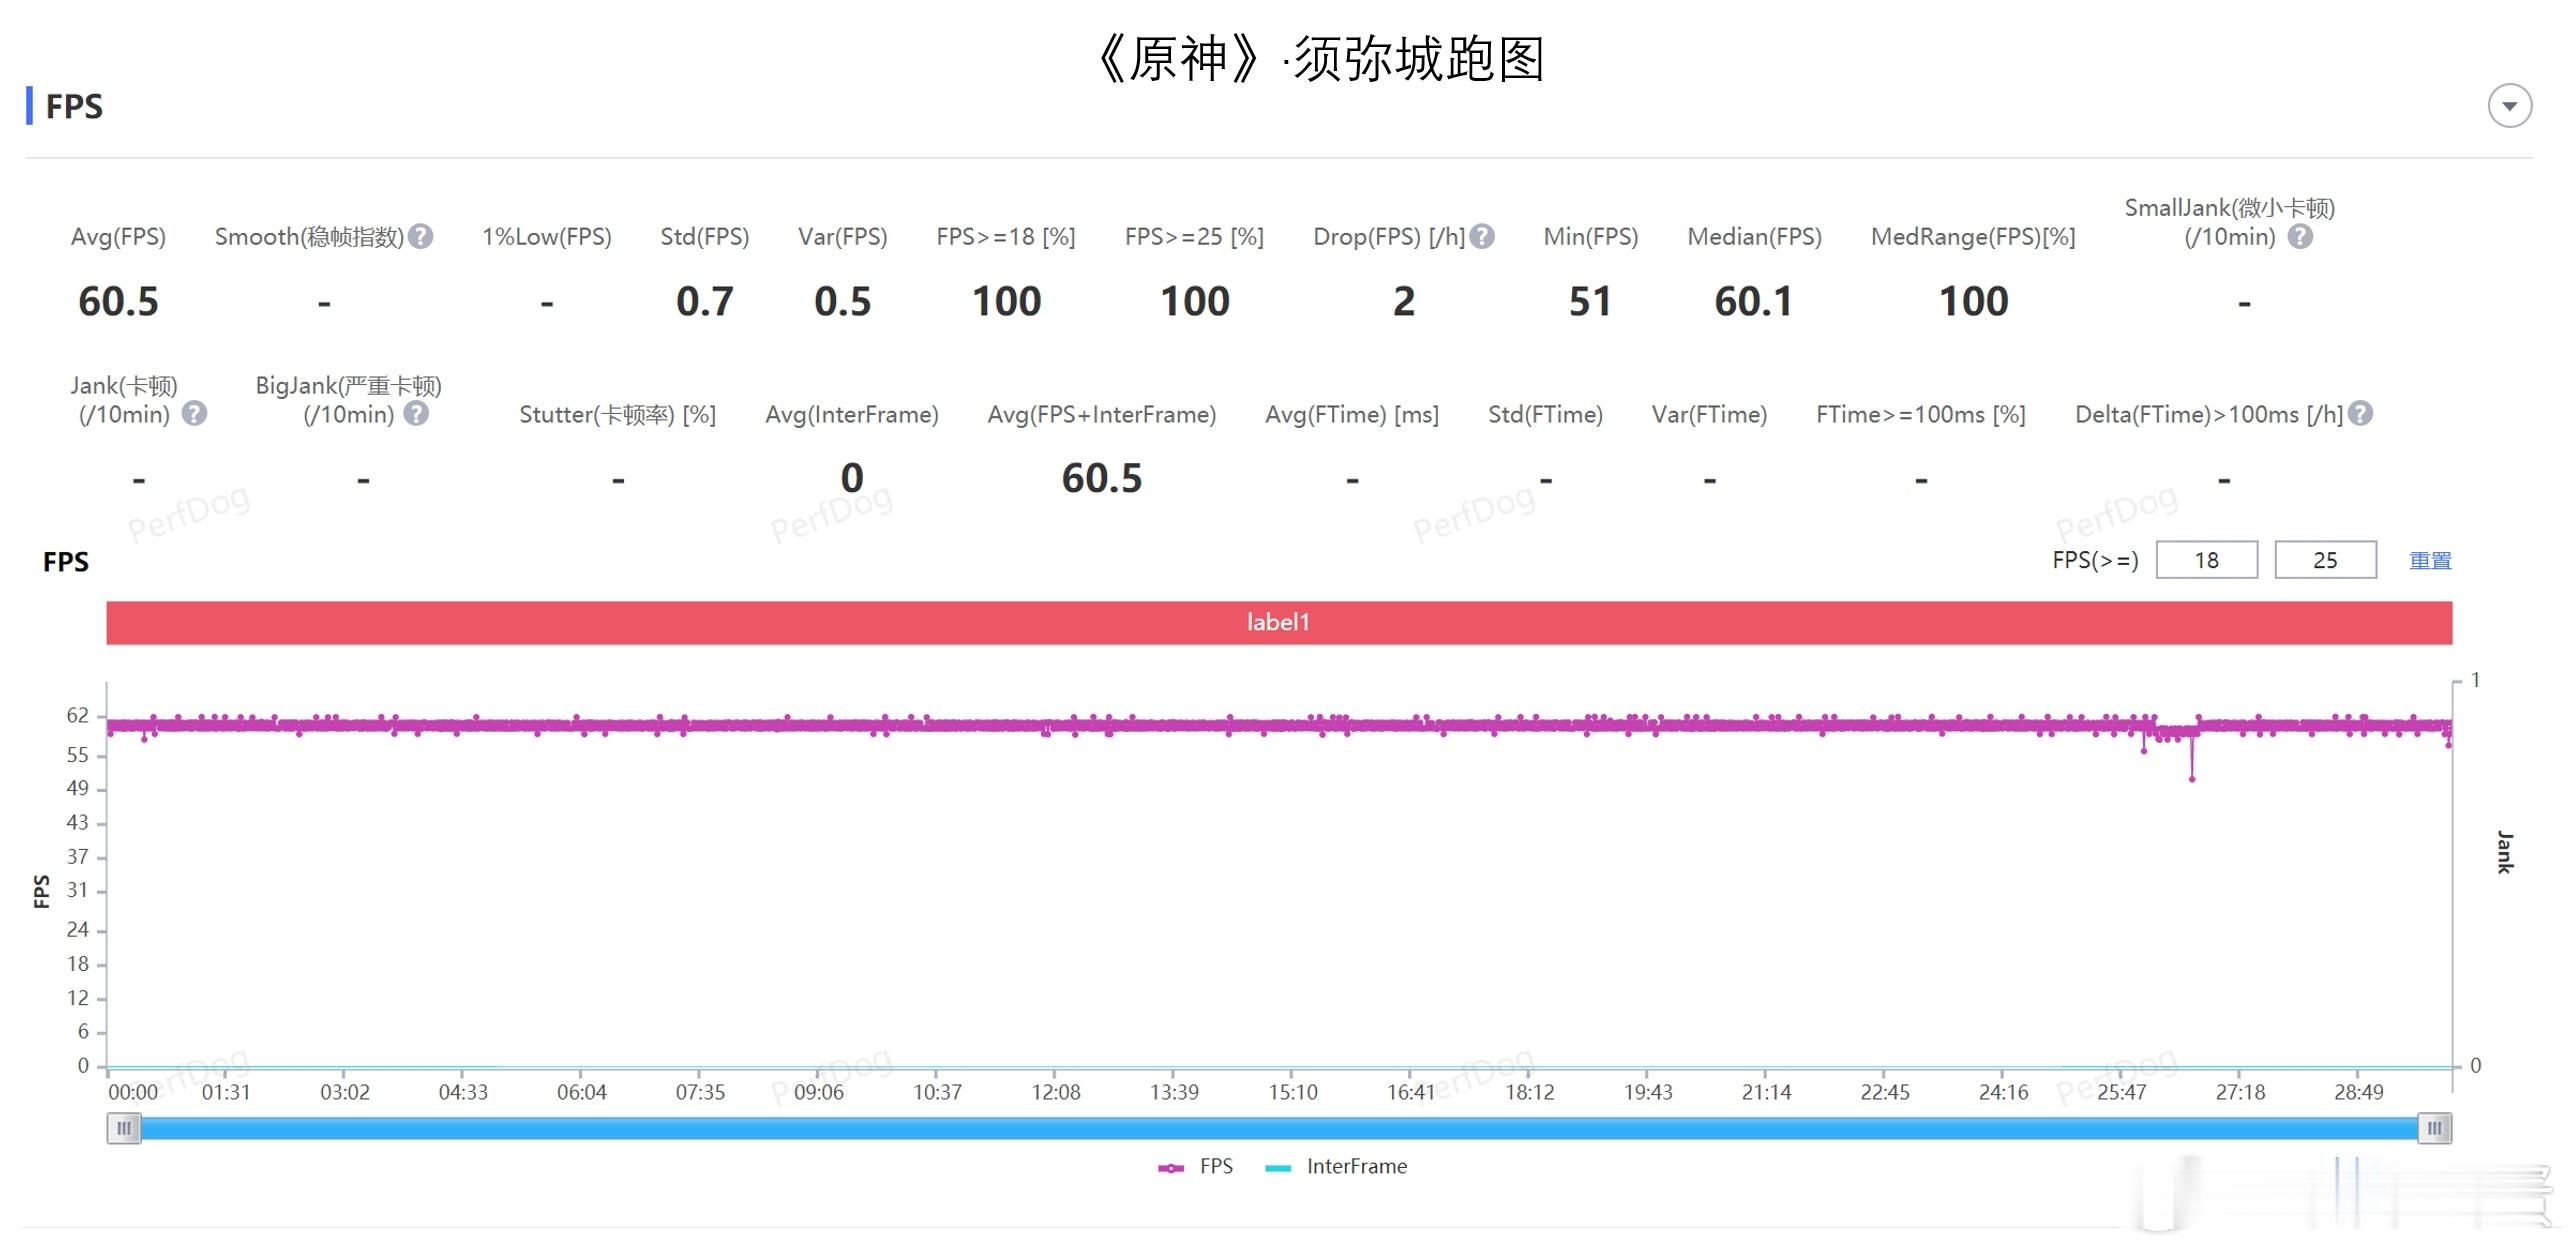
Task: Click the Std(FPS) value 0.7
Action: (704, 301)
